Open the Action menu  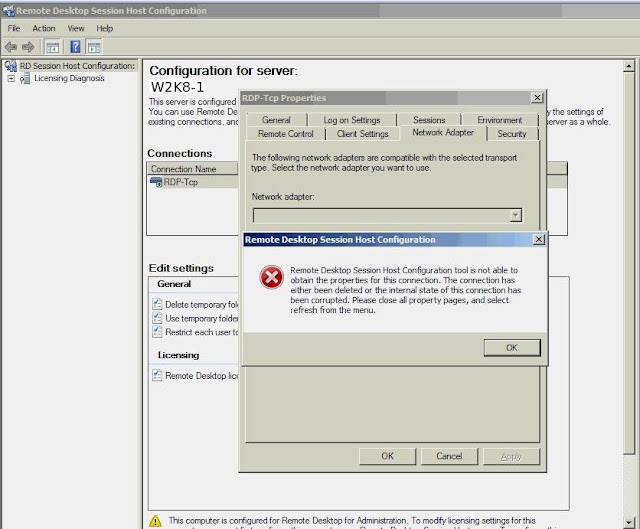[44, 28]
